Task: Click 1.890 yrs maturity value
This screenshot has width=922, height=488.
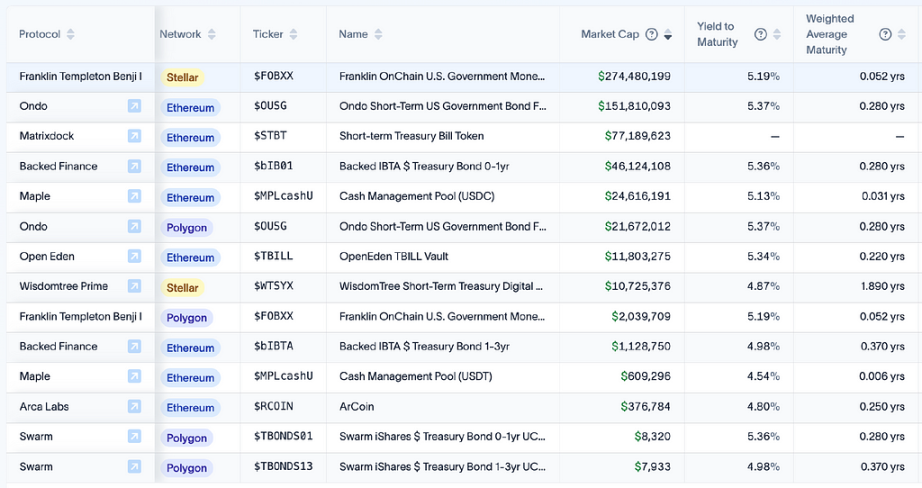Action: coord(882,286)
